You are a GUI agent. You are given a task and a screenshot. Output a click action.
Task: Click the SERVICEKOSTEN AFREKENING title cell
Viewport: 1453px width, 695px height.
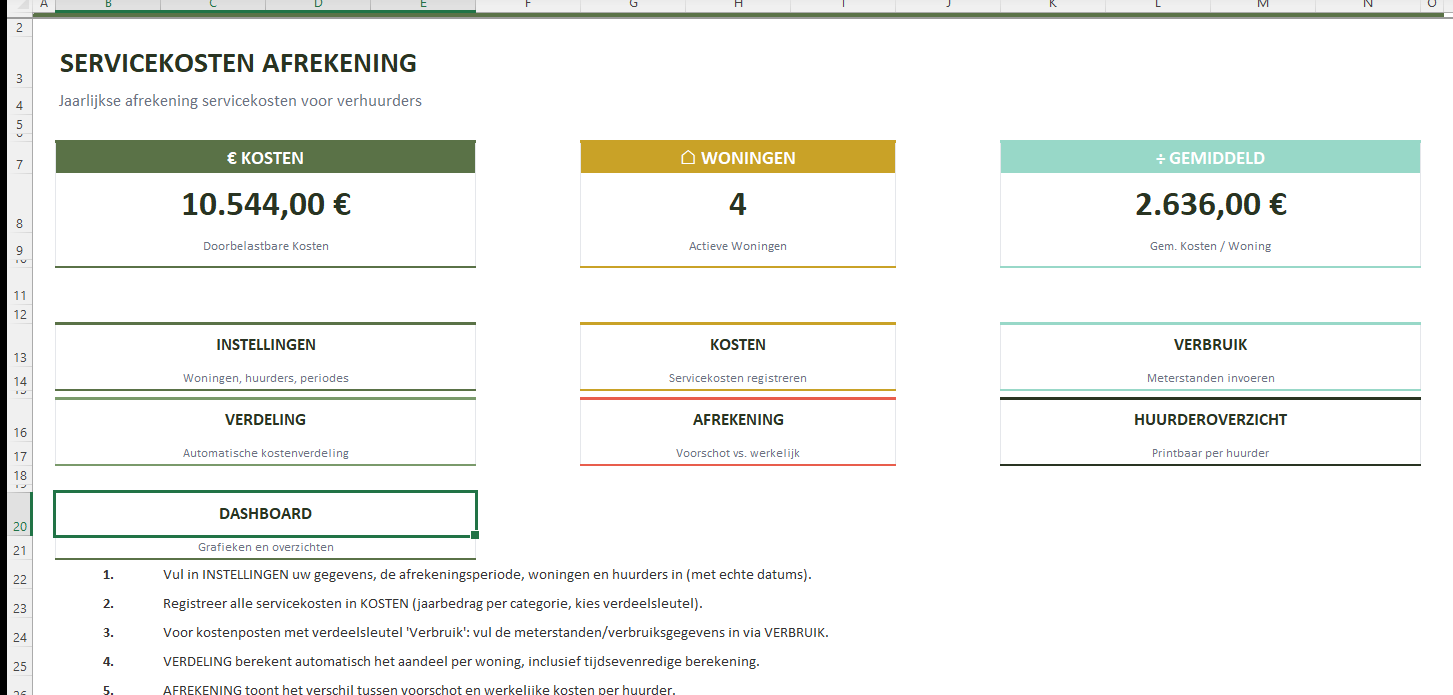pyautogui.click(x=238, y=63)
